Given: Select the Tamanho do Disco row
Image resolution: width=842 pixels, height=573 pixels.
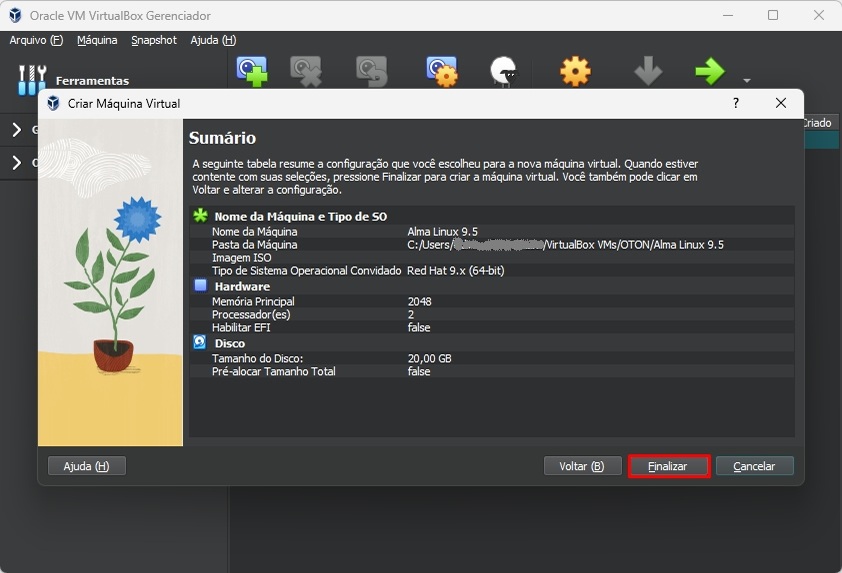Looking at the screenshot, I should (x=491, y=358).
